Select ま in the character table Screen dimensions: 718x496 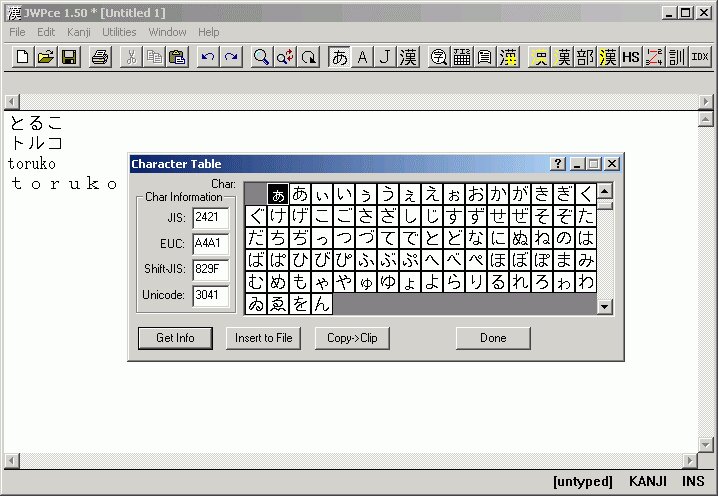(x=564, y=260)
